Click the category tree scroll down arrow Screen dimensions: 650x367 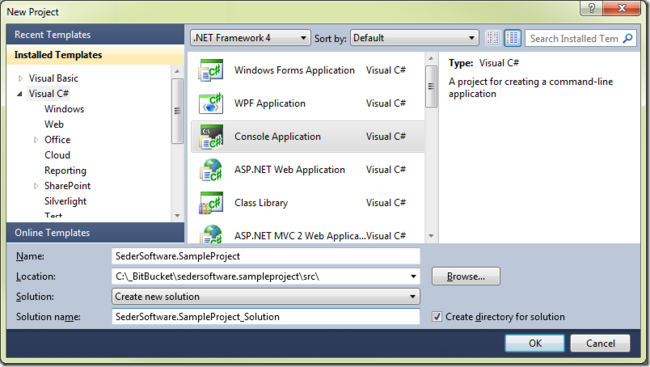click(x=177, y=215)
